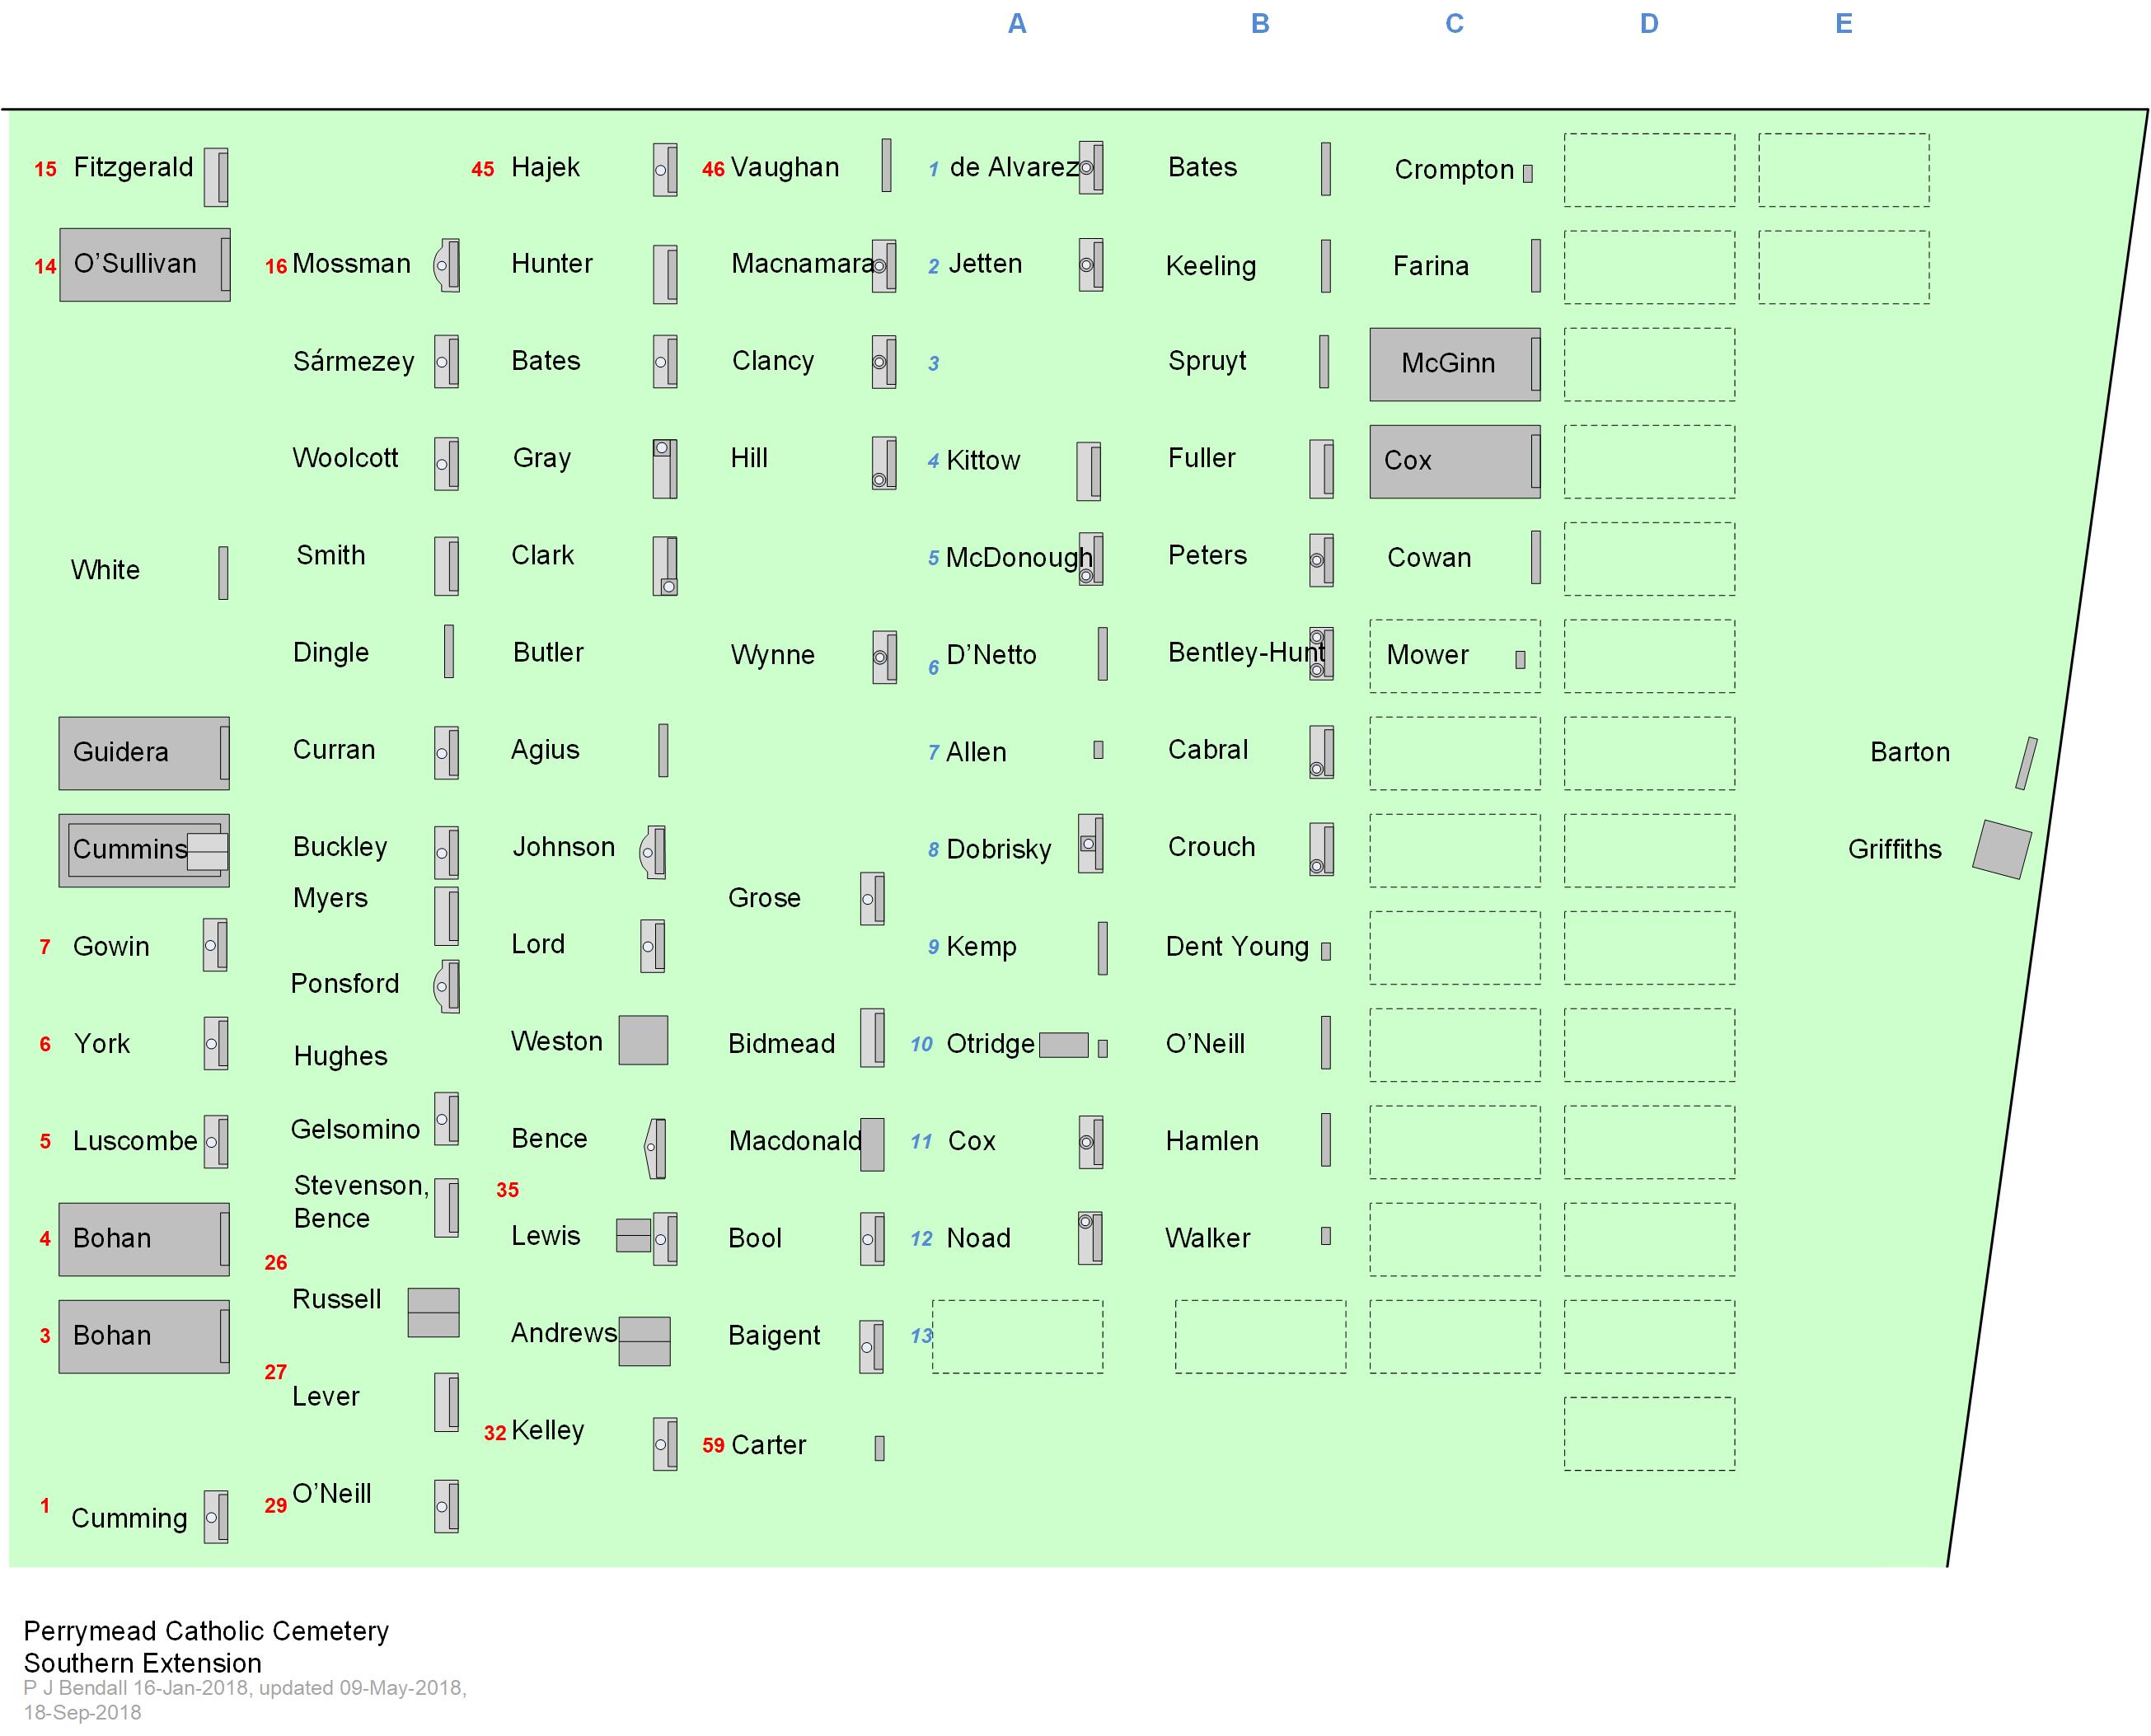Click the Fitzgerald grave label
The image size is (2151, 1736).
click(x=133, y=167)
